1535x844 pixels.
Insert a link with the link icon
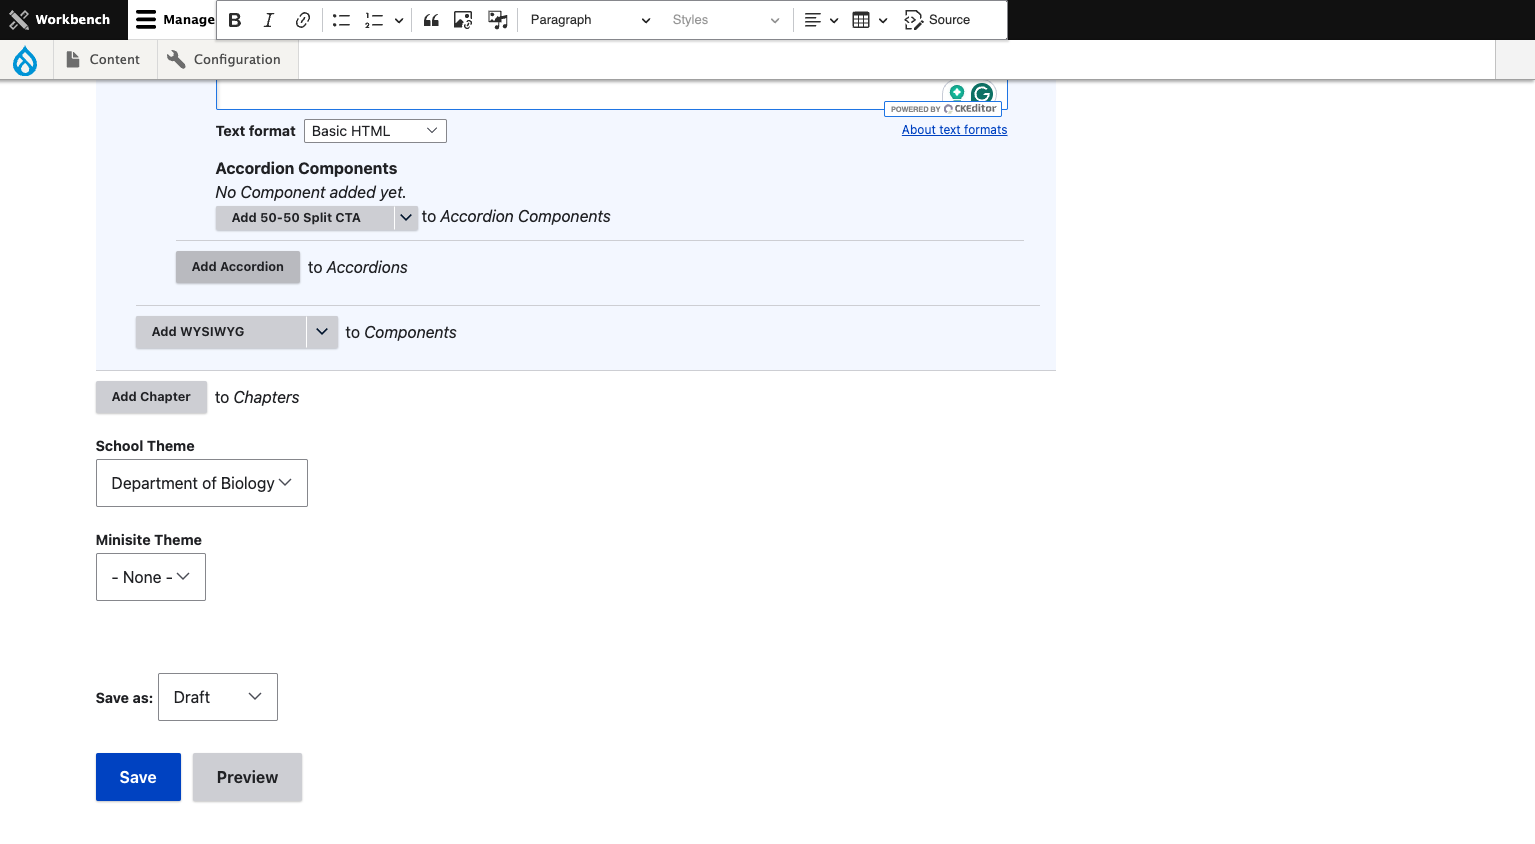(x=302, y=20)
